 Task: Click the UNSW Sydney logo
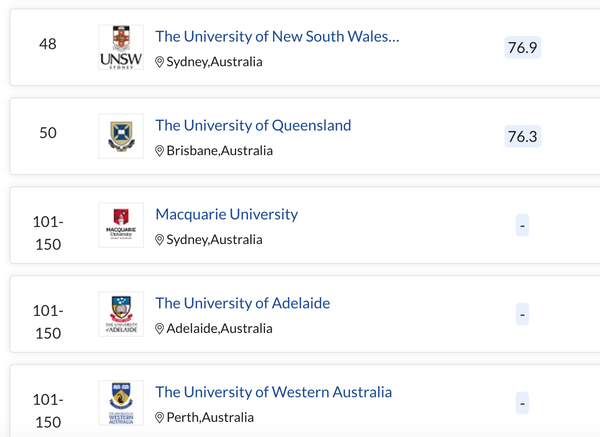[x=121, y=47]
